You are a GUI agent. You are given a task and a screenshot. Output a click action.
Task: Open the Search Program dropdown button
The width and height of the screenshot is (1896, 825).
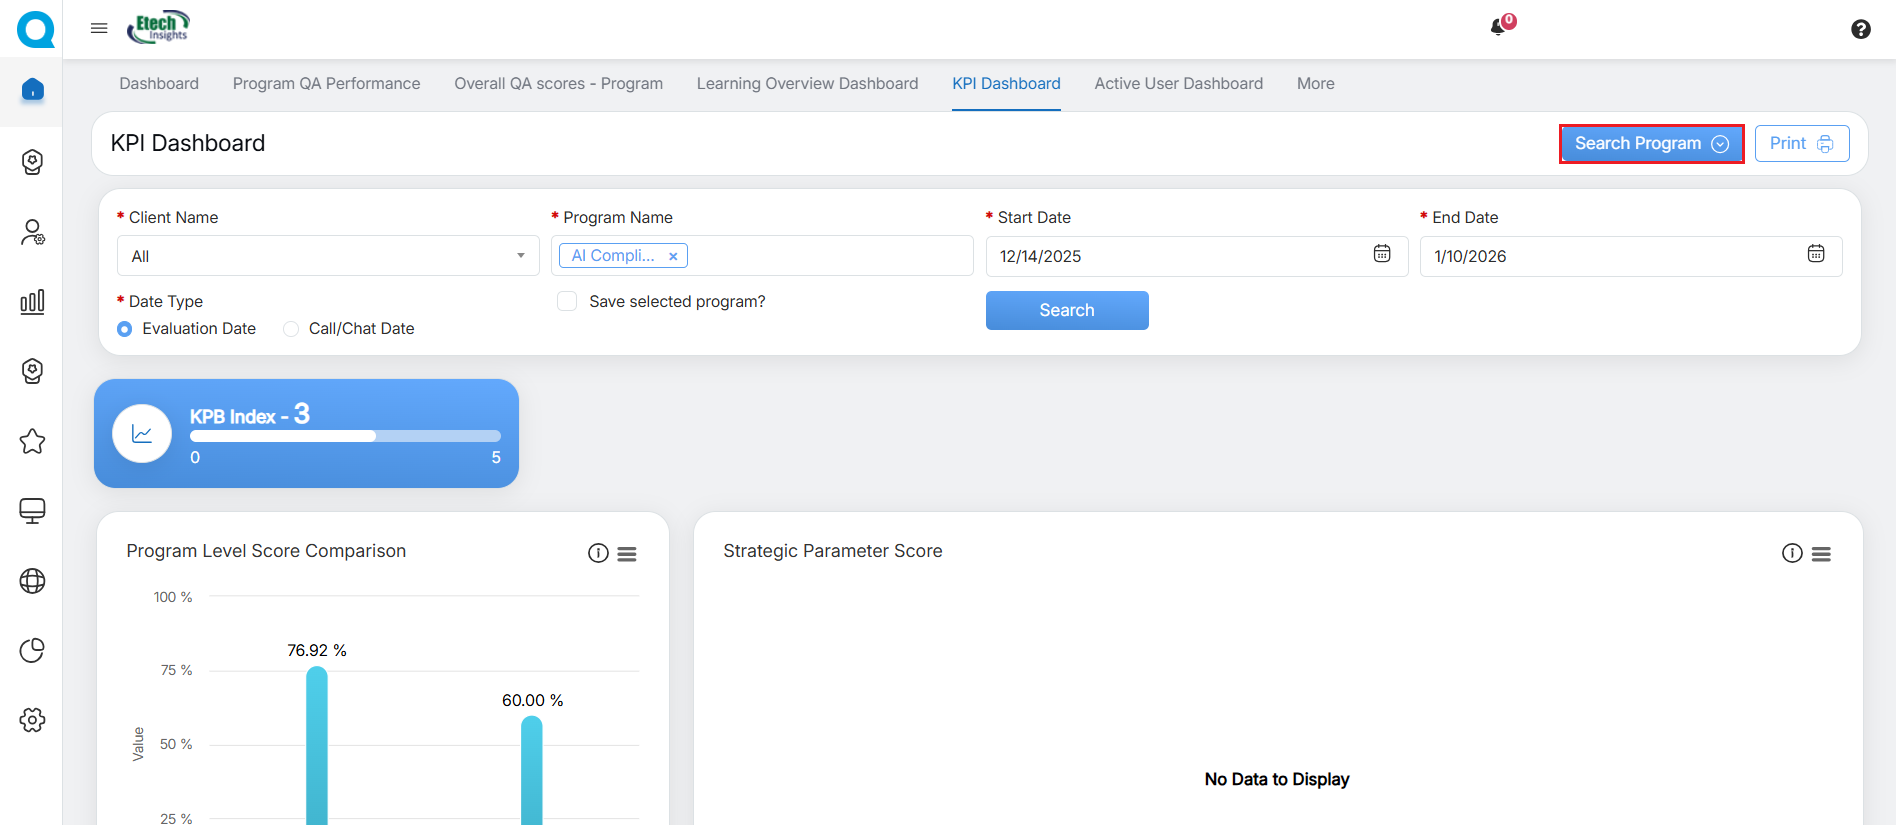1651,144
